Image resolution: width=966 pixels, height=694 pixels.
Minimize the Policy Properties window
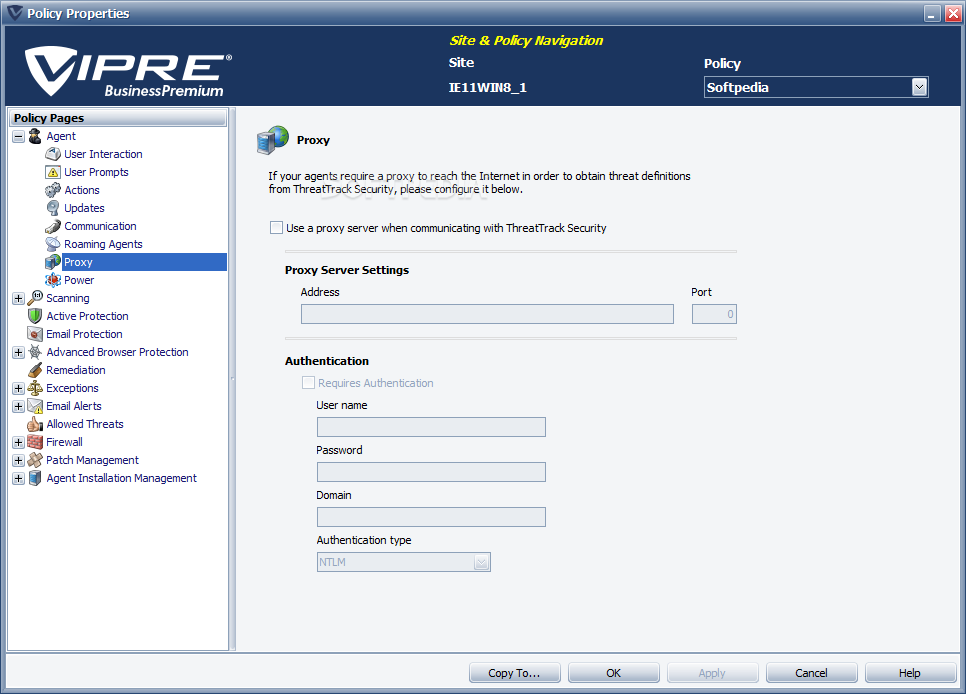pyautogui.click(x=933, y=14)
